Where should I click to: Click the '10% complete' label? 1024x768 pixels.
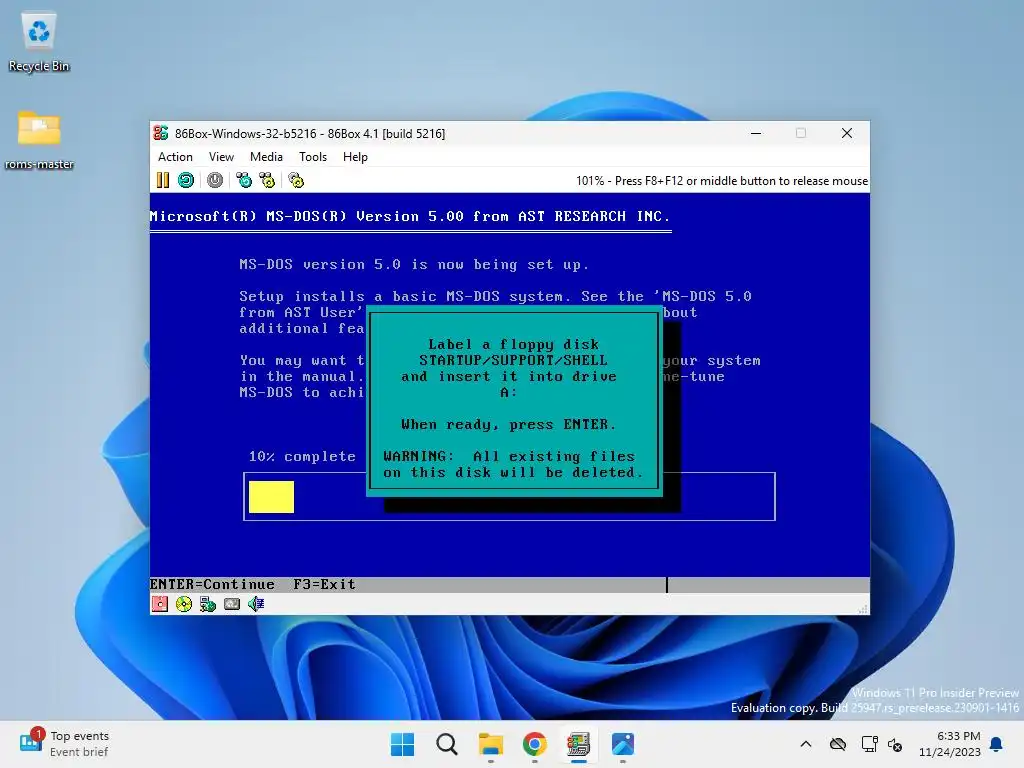[302, 456]
